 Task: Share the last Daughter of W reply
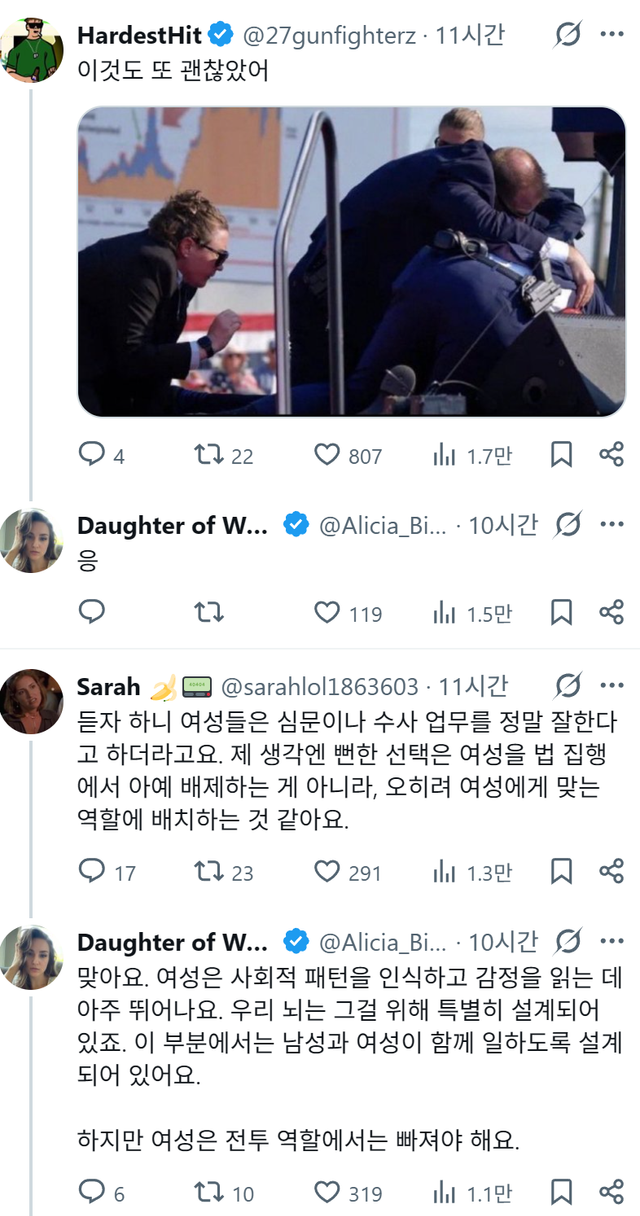coord(612,1192)
